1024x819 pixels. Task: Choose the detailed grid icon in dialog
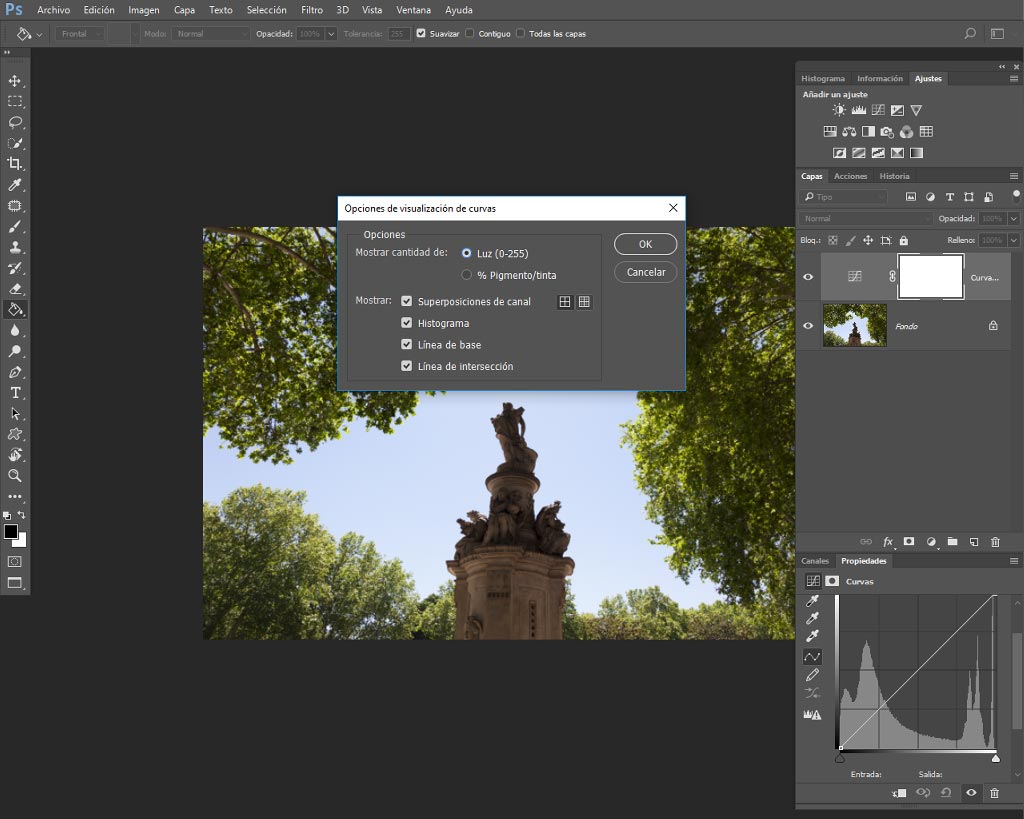pos(584,302)
